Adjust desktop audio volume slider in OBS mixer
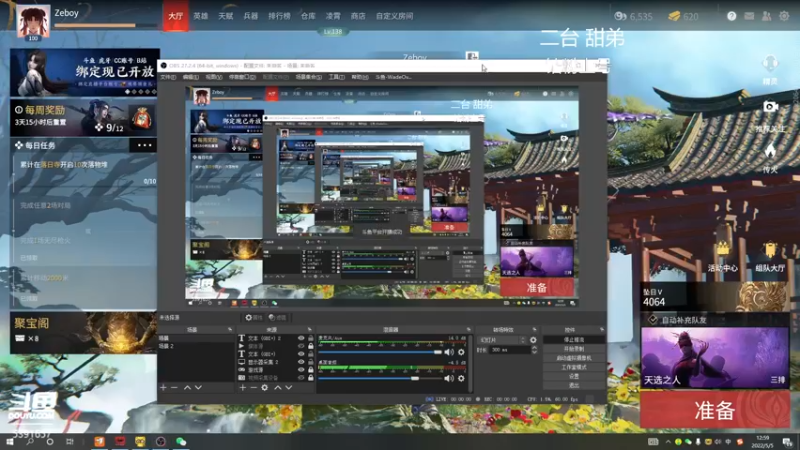Image resolution: width=800 pixels, height=450 pixels. 380,378
